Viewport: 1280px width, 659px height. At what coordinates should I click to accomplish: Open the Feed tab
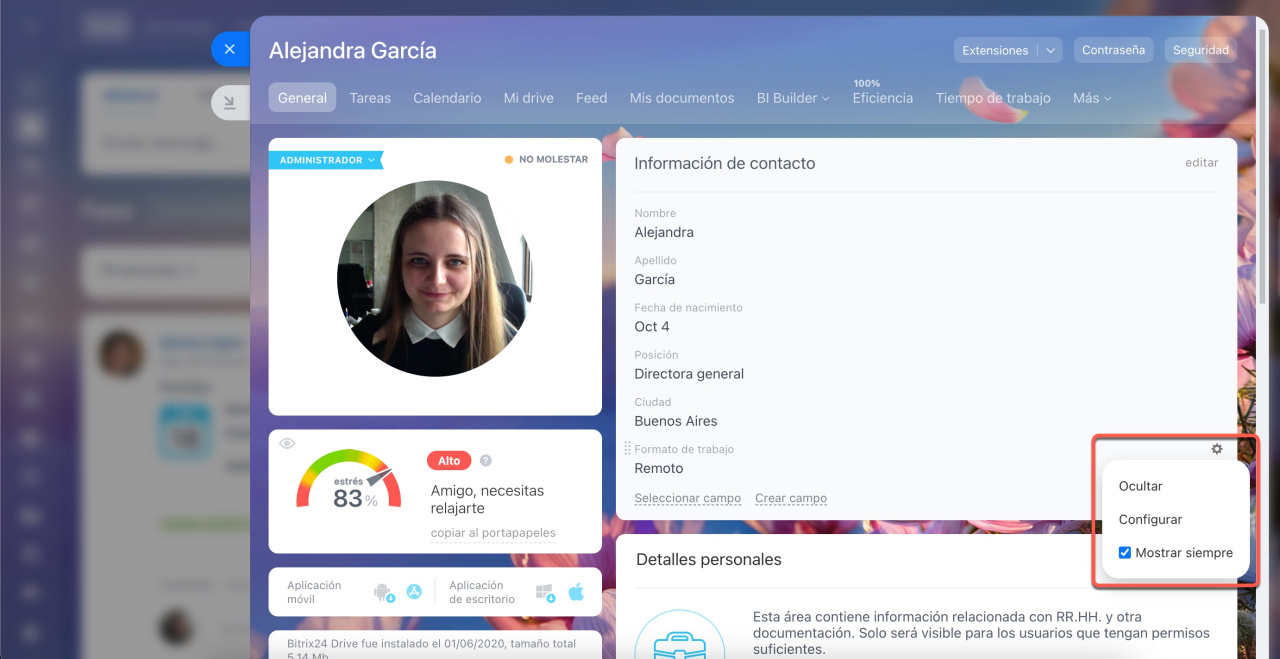point(592,98)
